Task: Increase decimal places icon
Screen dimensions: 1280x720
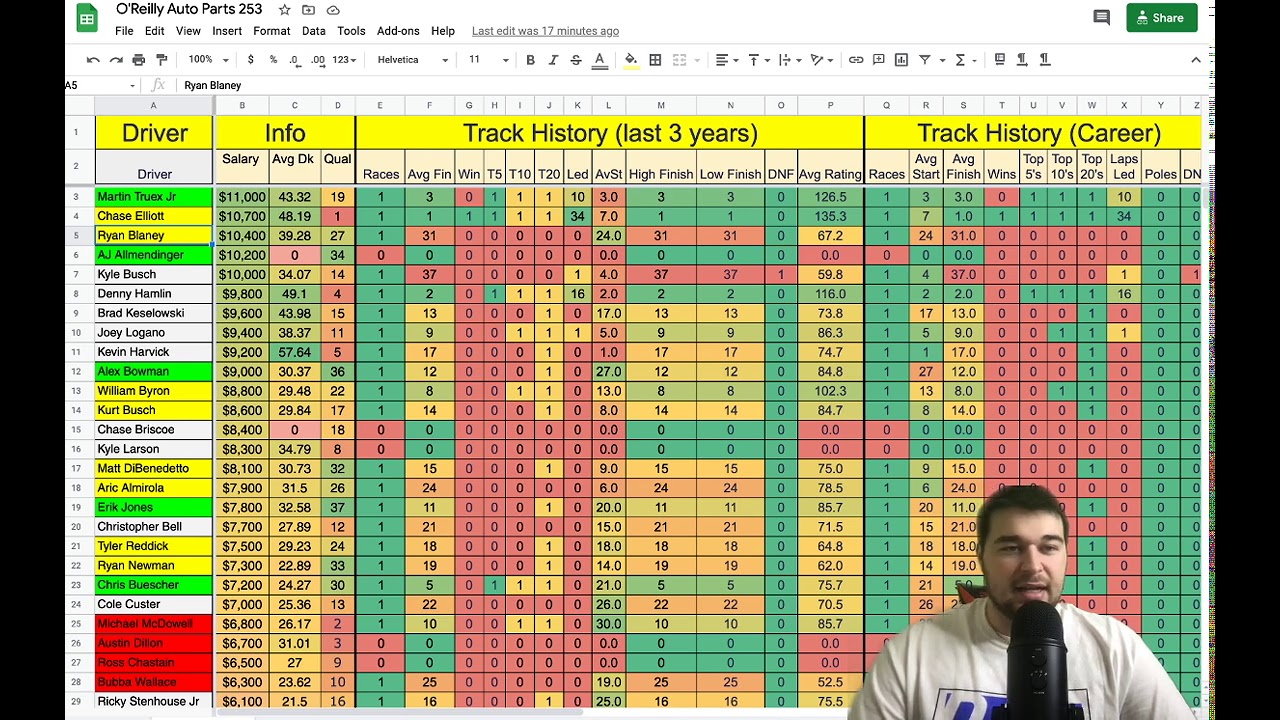Action: pos(318,60)
